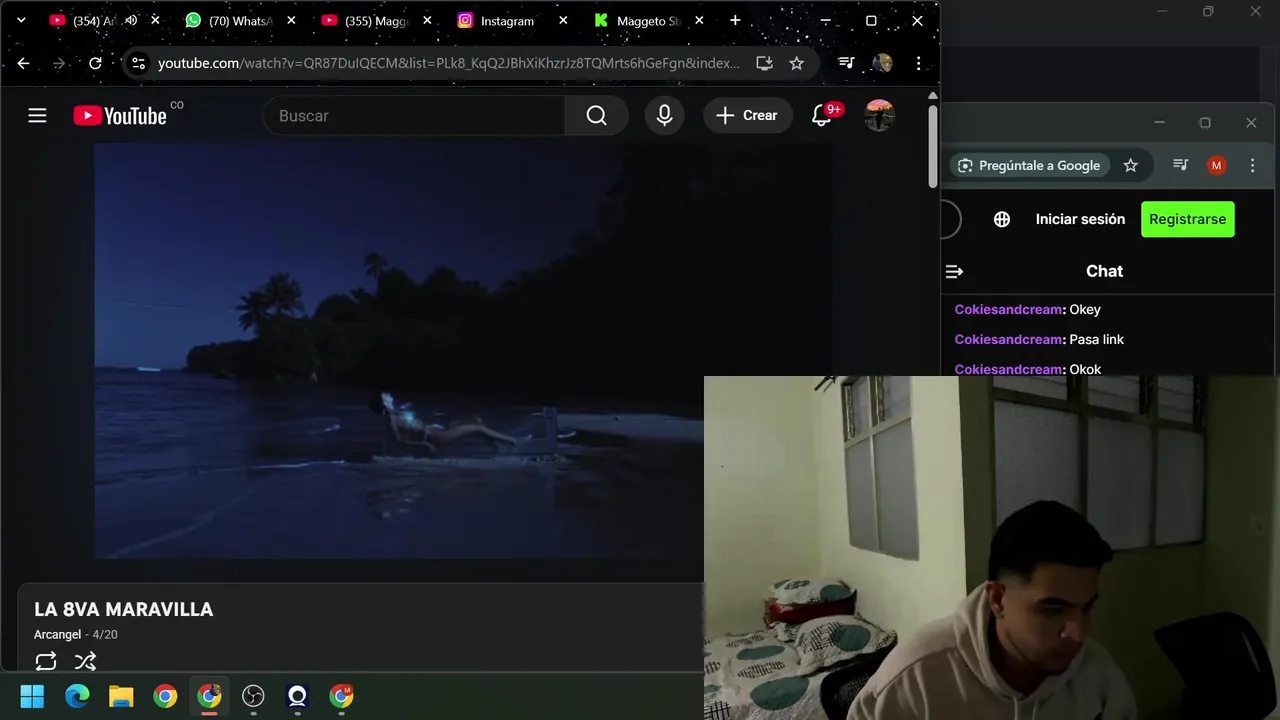Click the Buscar search field

(414, 116)
